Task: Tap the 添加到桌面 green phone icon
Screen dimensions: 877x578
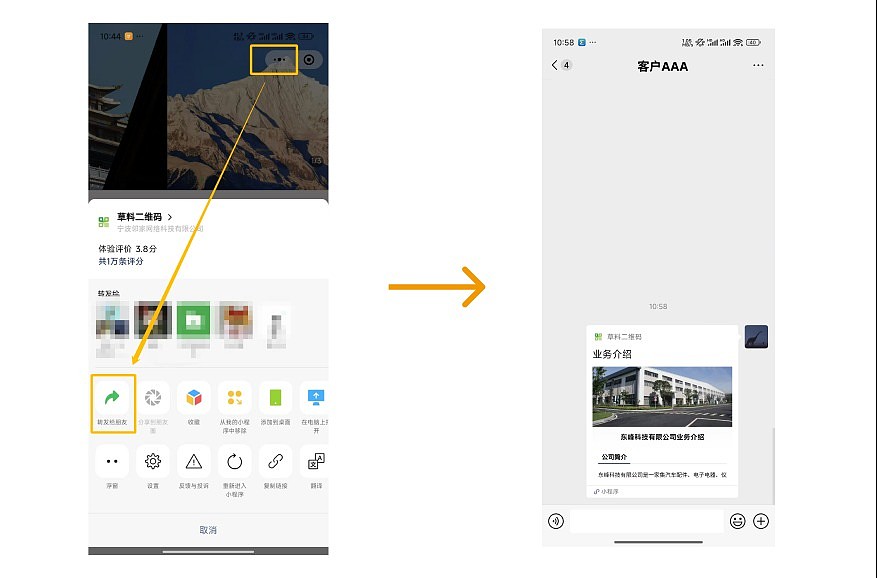Action: (275, 398)
